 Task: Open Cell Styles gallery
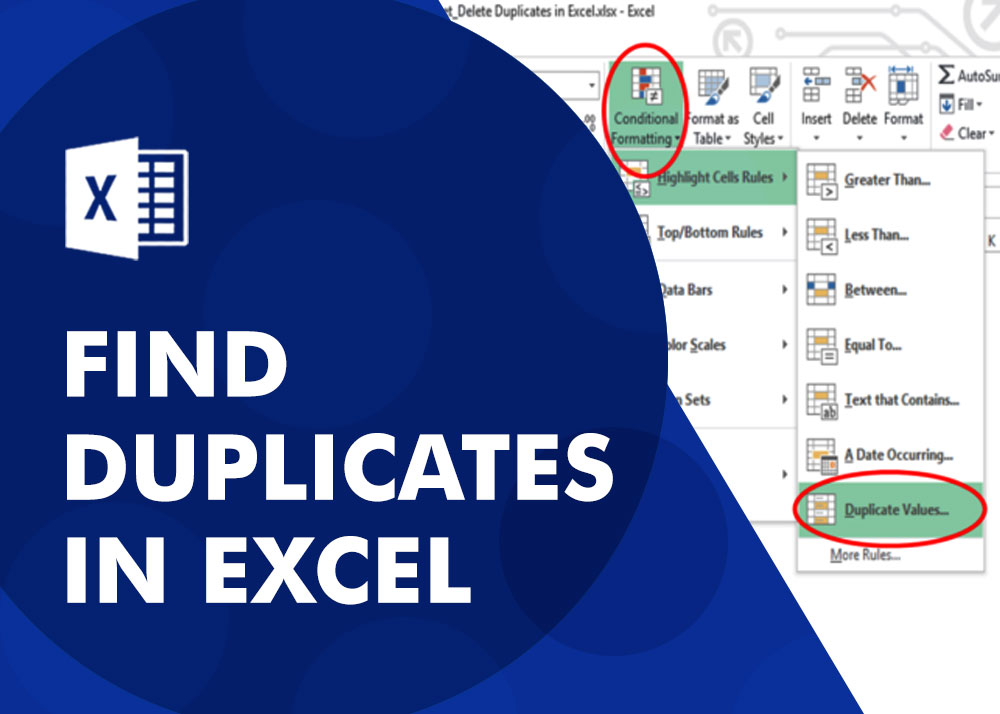coord(763,106)
